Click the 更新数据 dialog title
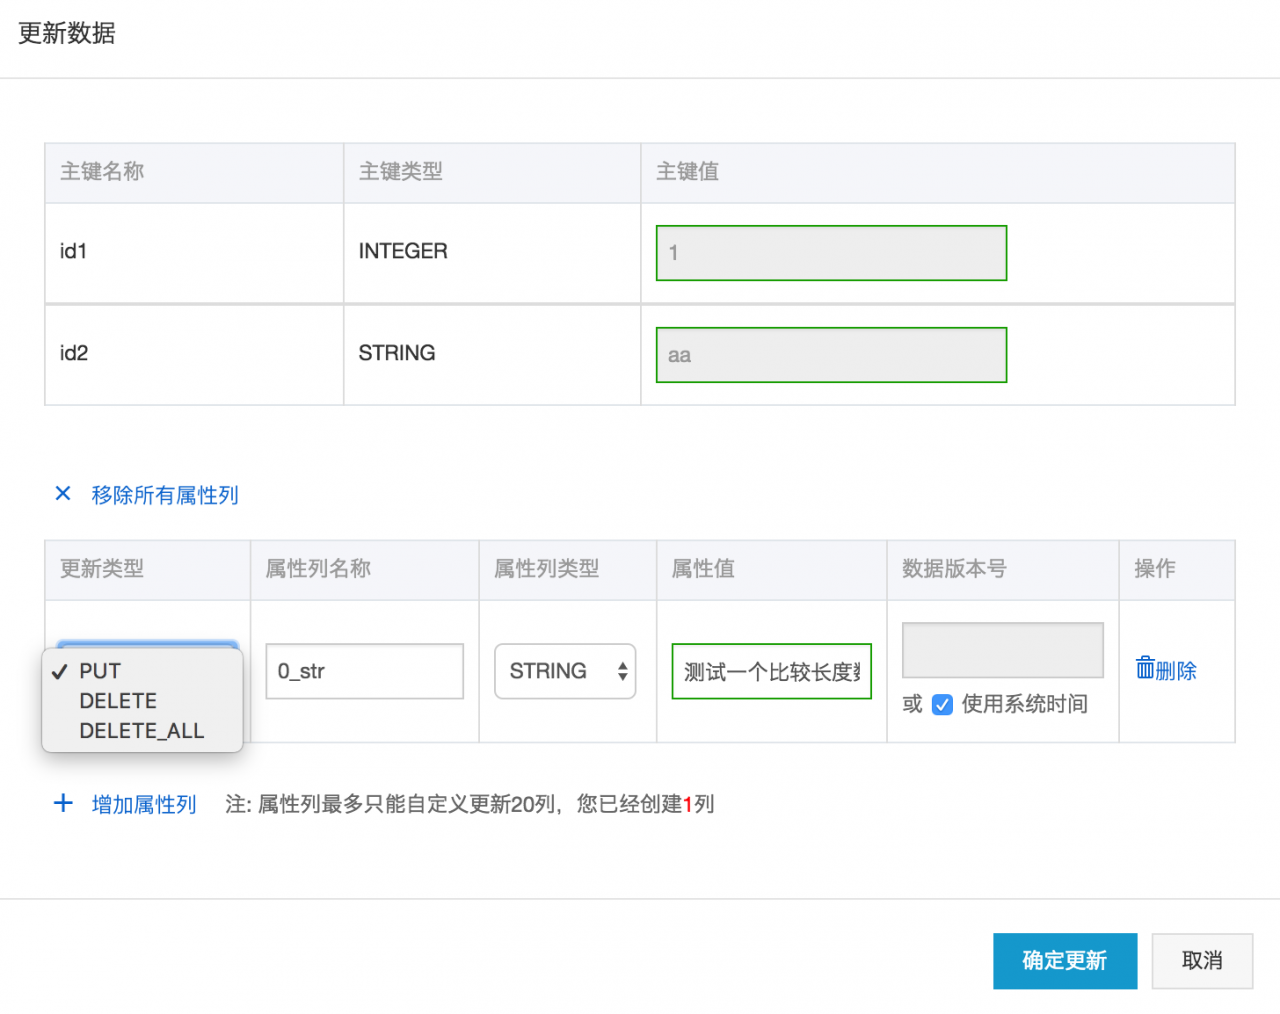The height and width of the screenshot is (1014, 1280). coord(67,33)
